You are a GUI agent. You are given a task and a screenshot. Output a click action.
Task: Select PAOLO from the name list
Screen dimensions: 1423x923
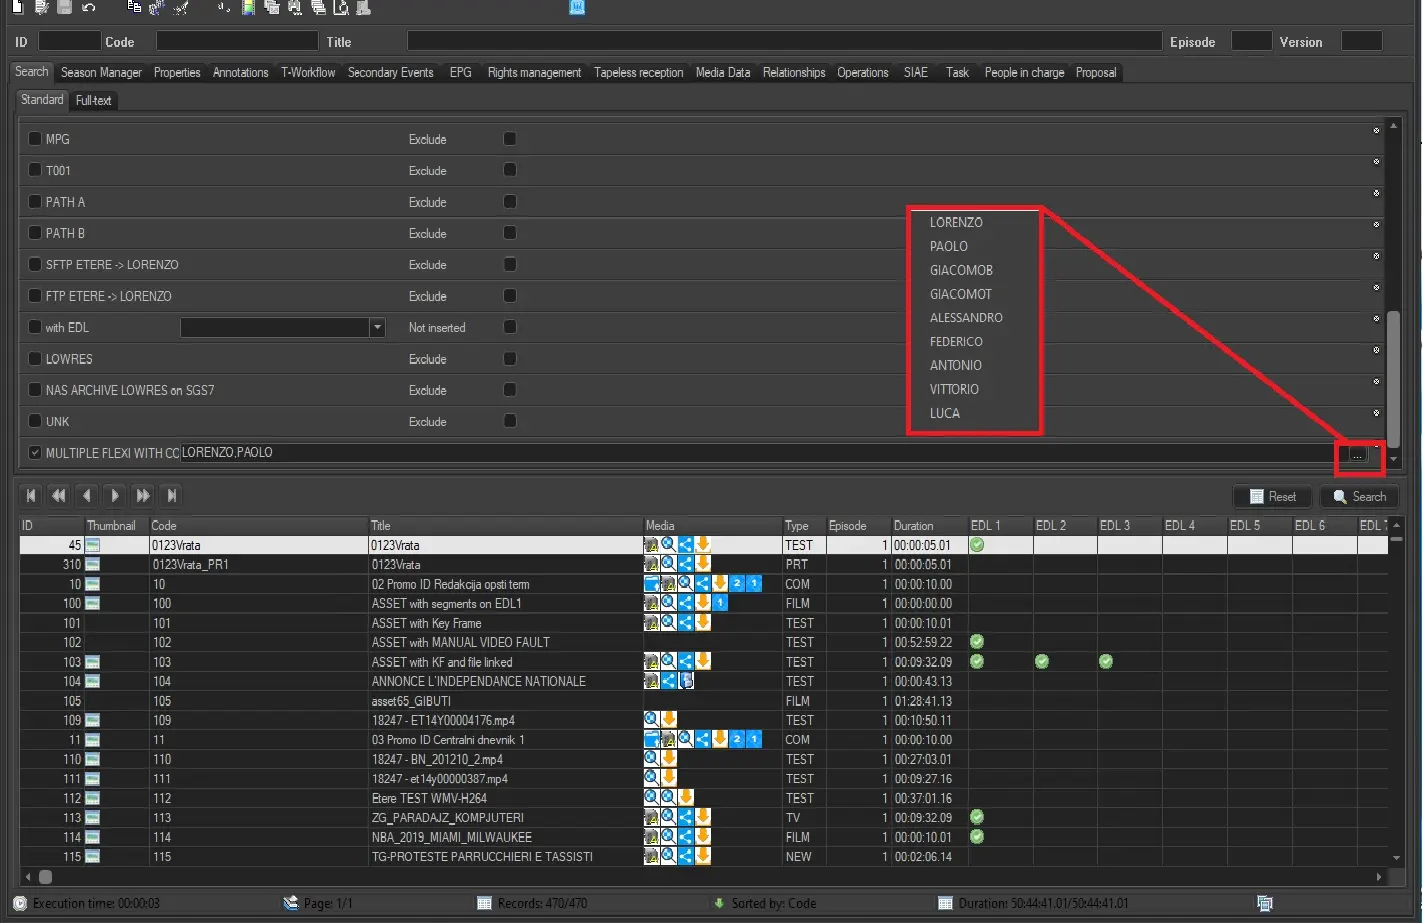(x=948, y=246)
